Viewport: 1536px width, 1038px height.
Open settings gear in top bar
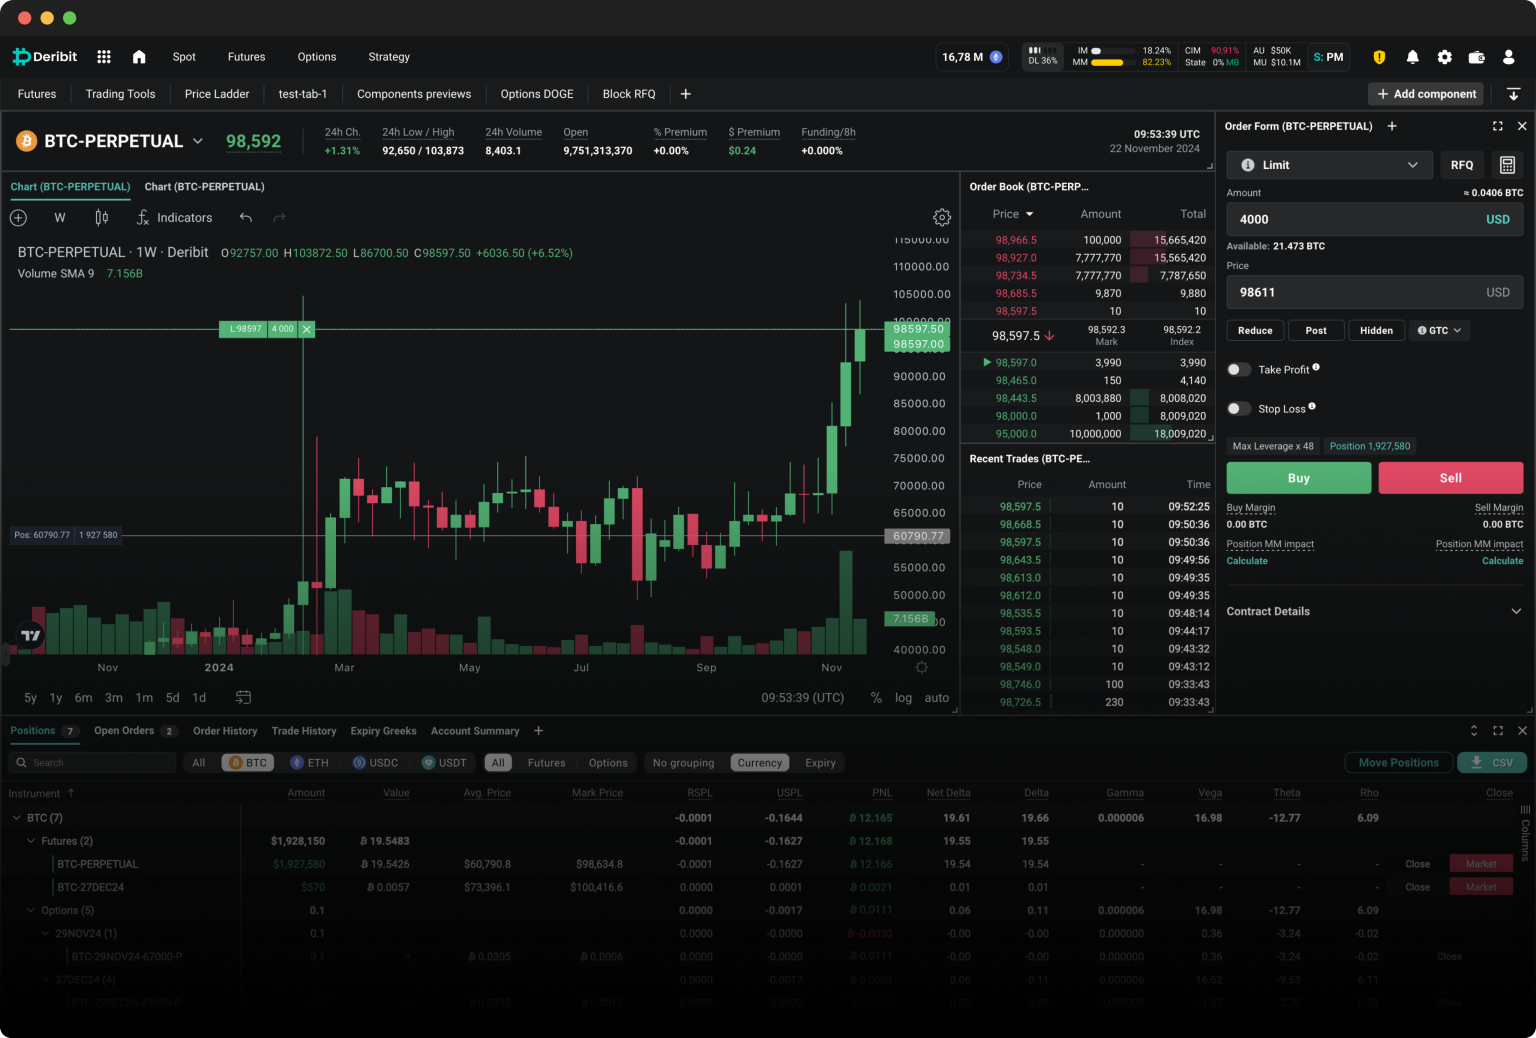pos(1444,57)
